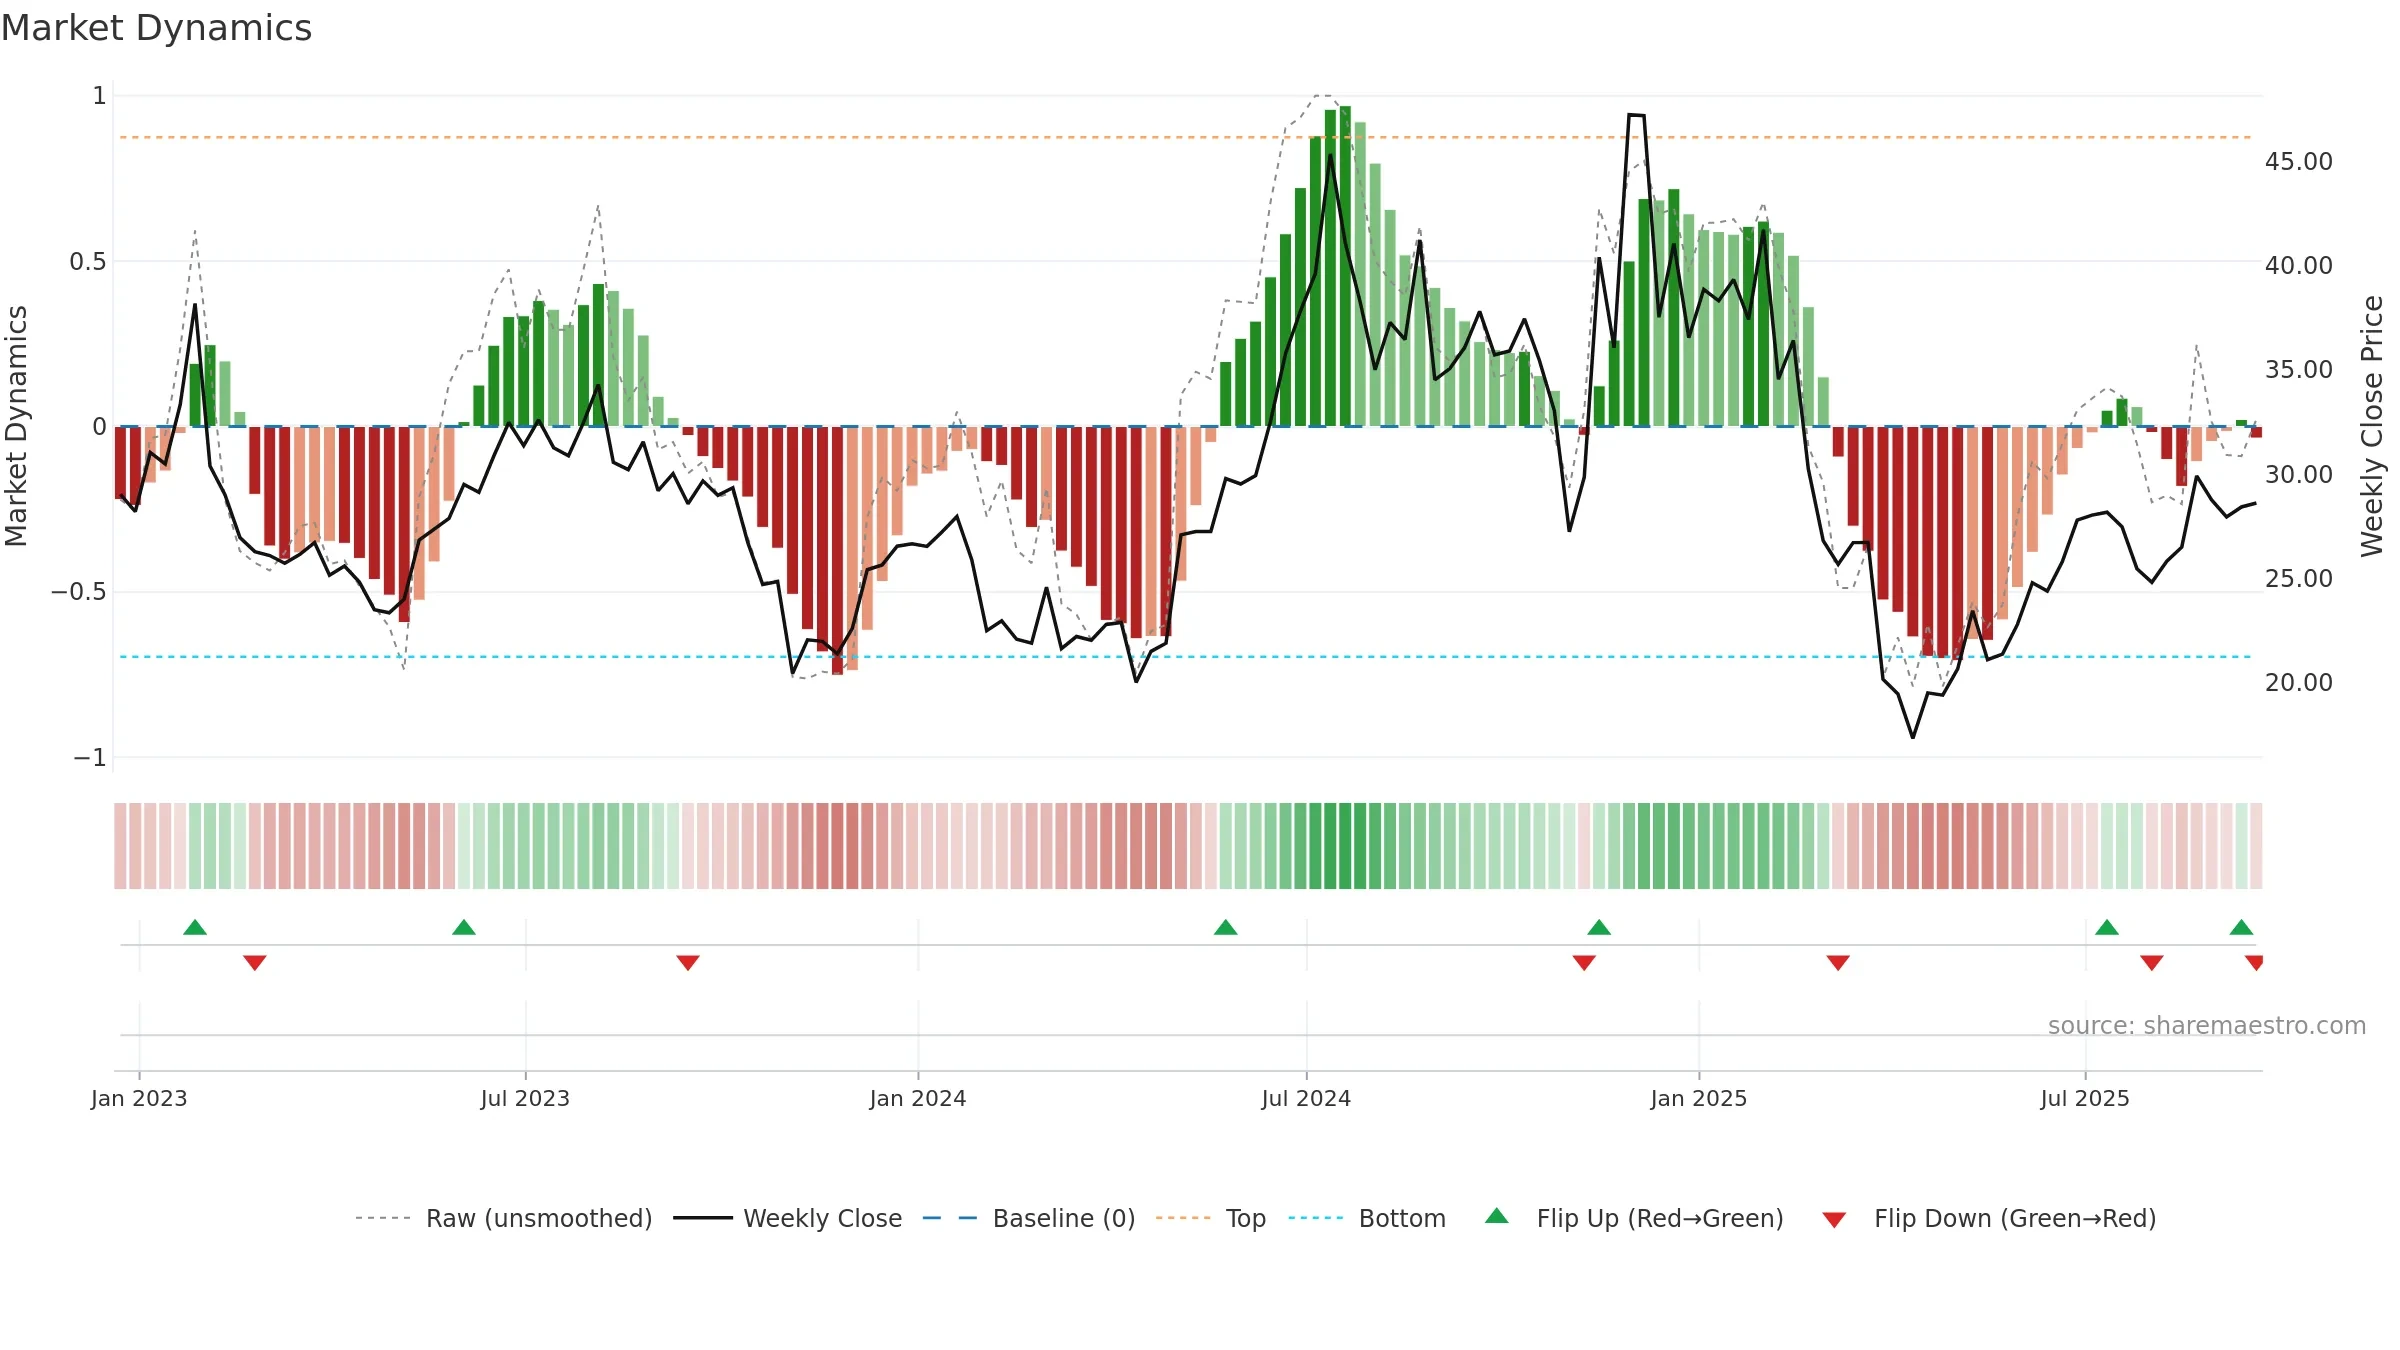
Task: Click the 25.00 price axis label
Action: pyautogui.click(x=2299, y=578)
